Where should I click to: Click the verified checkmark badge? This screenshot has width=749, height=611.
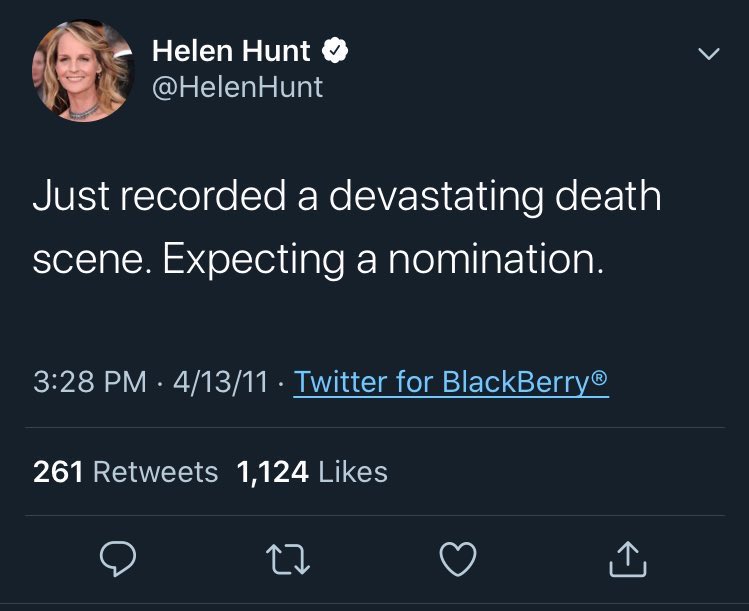click(x=336, y=50)
